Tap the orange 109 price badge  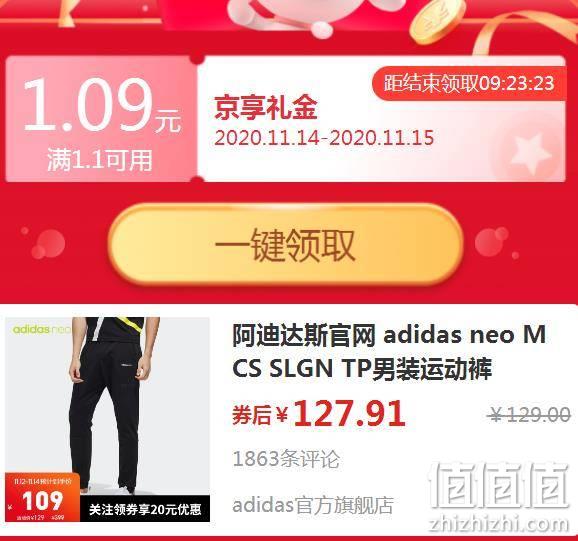pyautogui.click(x=42, y=498)
